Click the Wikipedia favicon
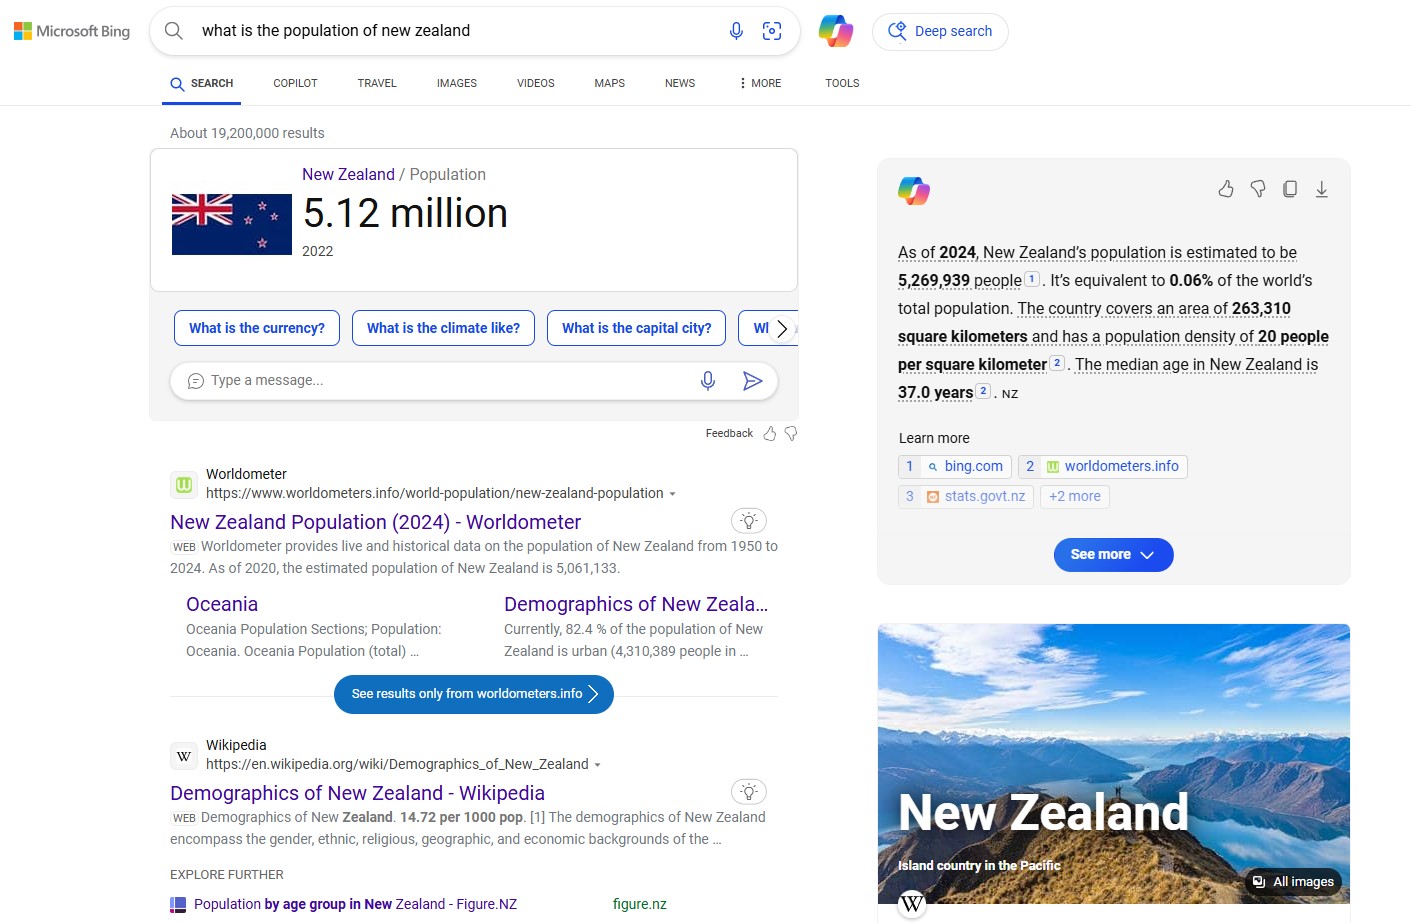This screenshot has height=923, width=1411. click(x=184, y=756)
